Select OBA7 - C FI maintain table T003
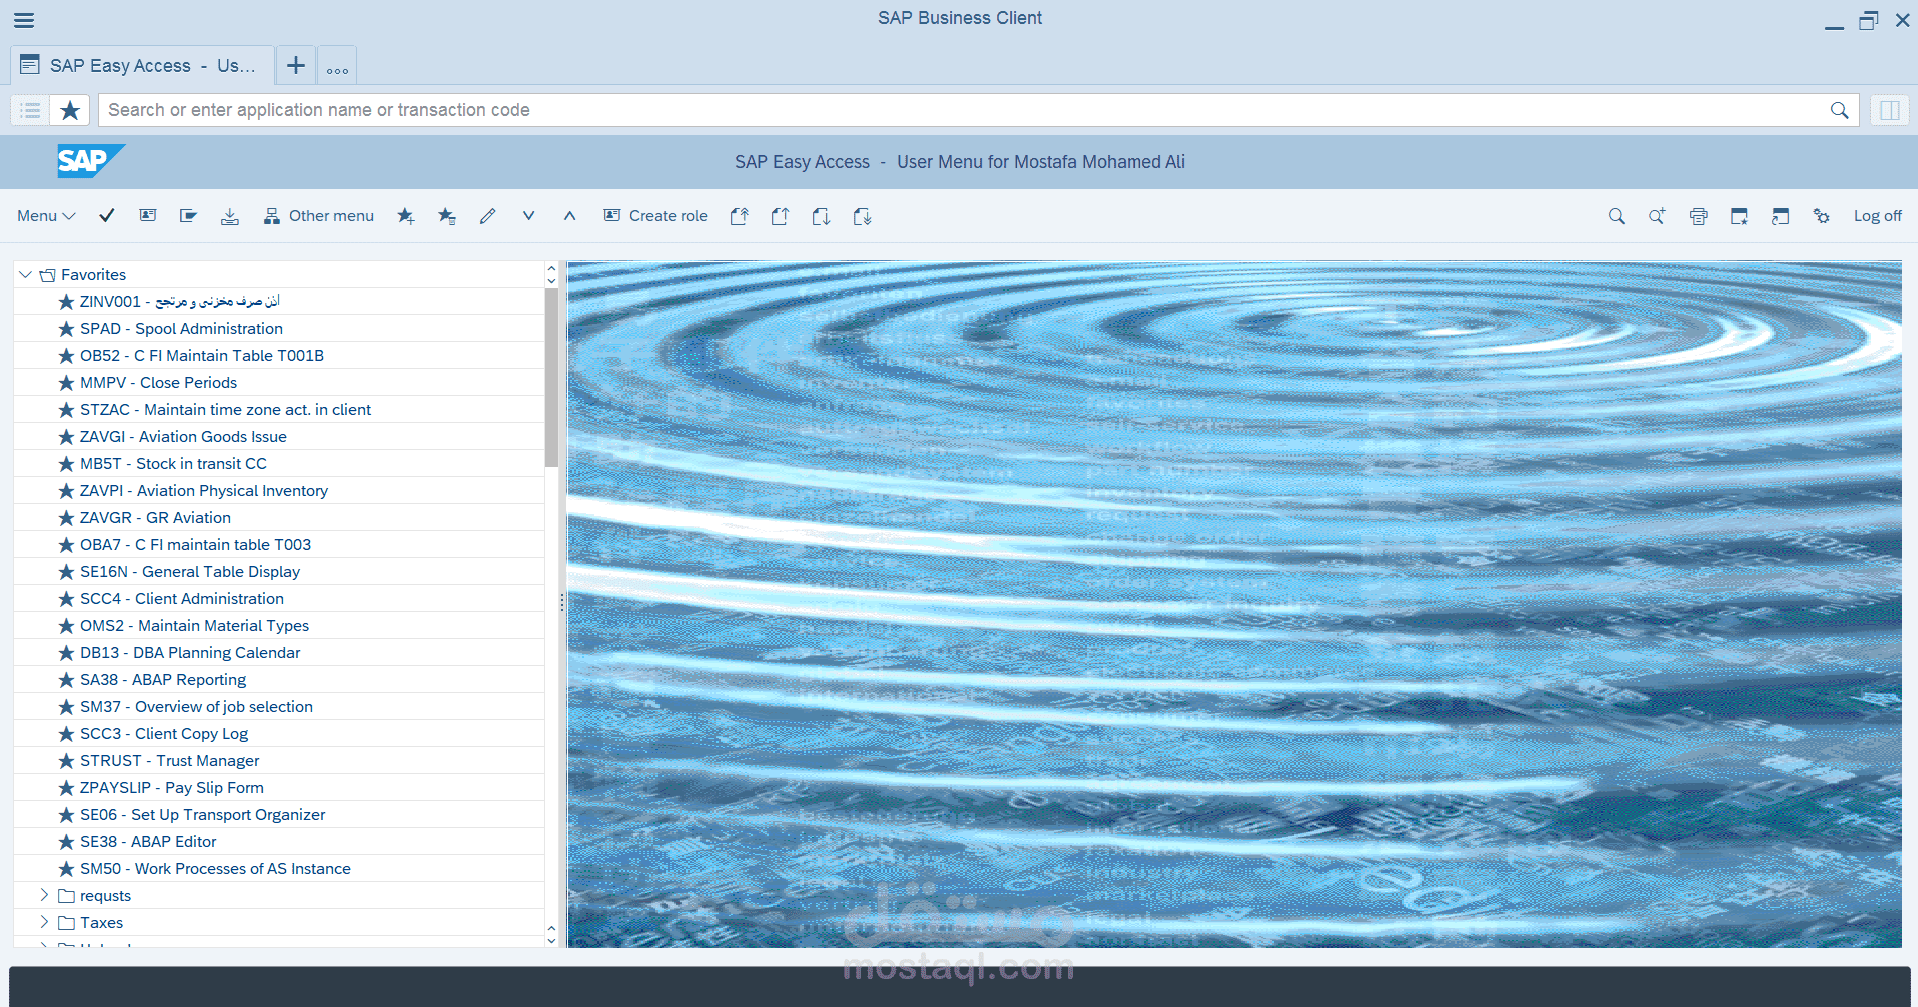 279,545
